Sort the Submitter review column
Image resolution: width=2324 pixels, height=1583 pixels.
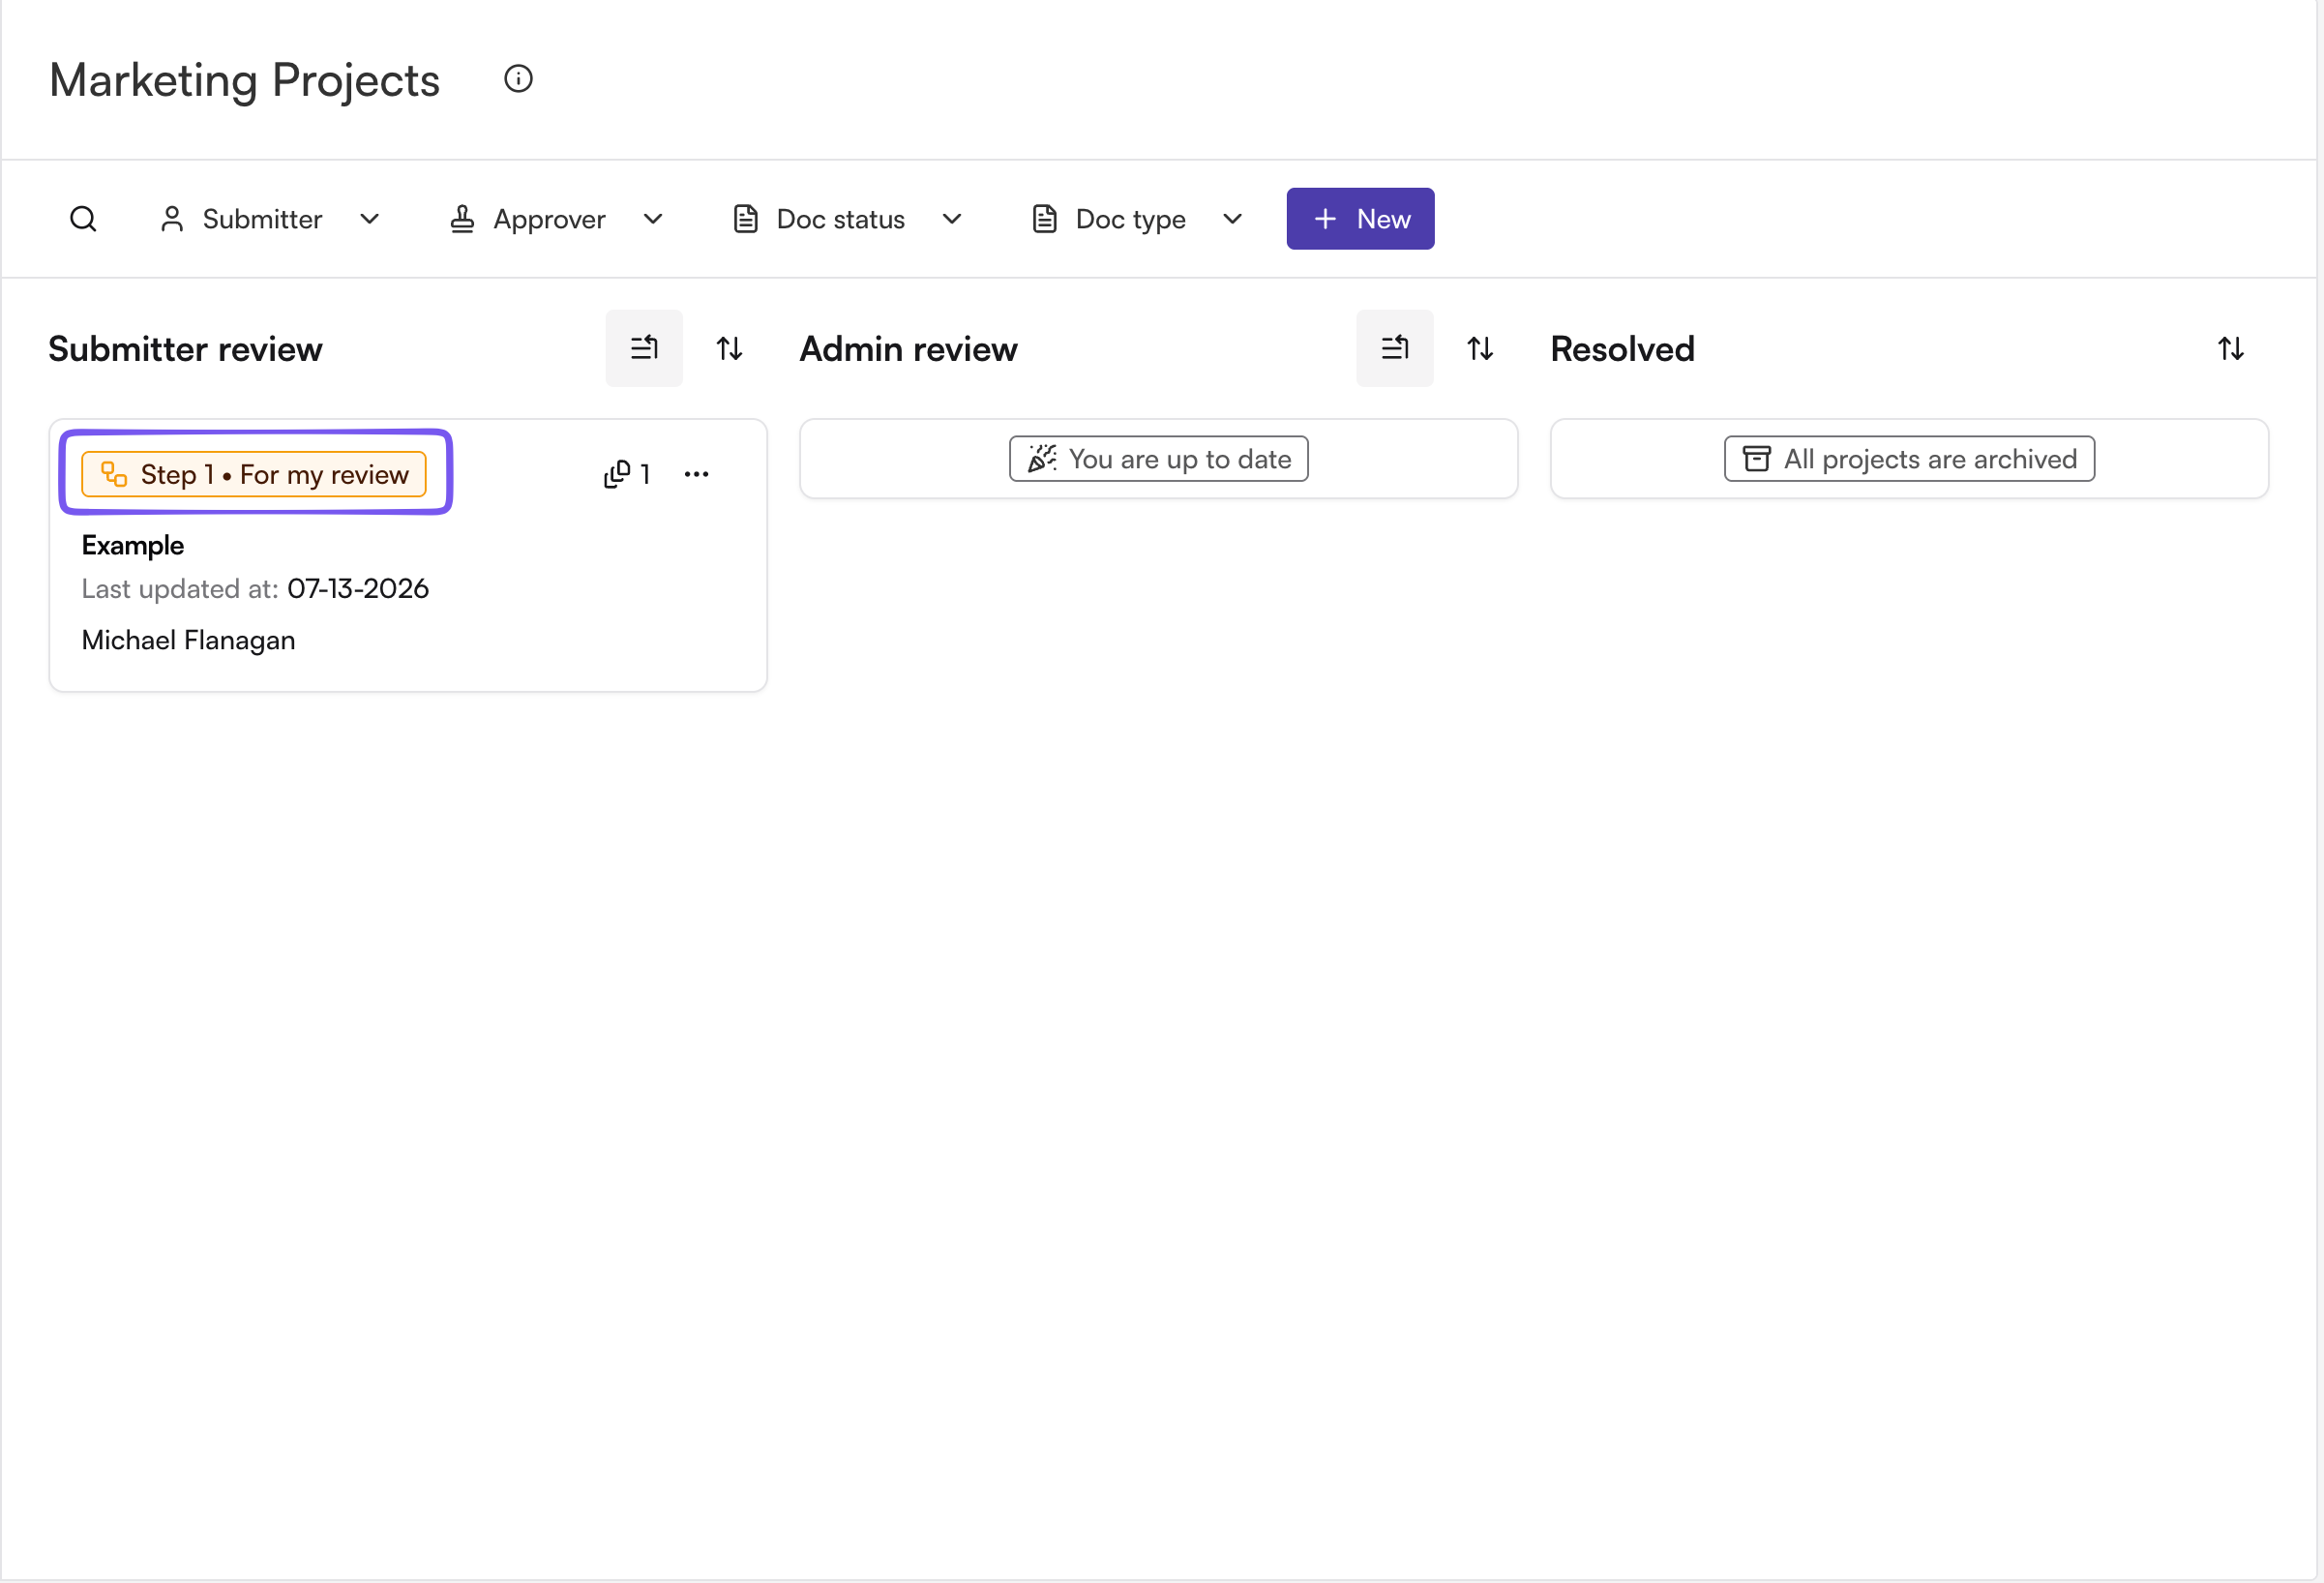(729, 349)
